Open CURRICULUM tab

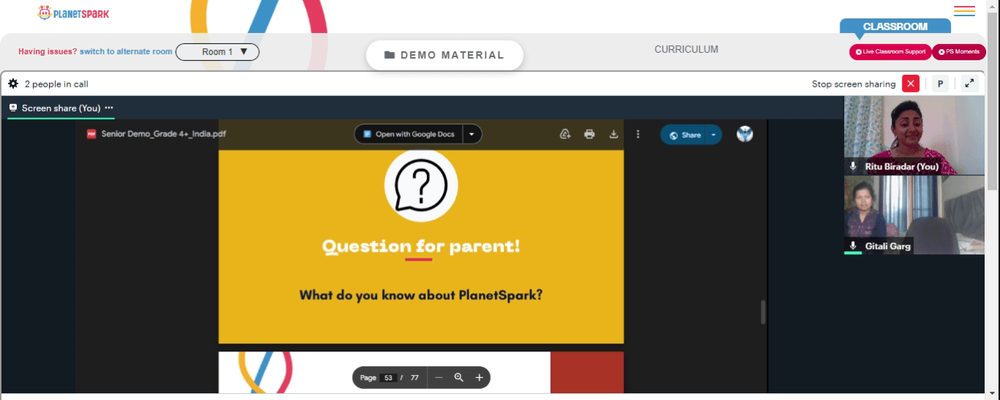tap(686, 49)
